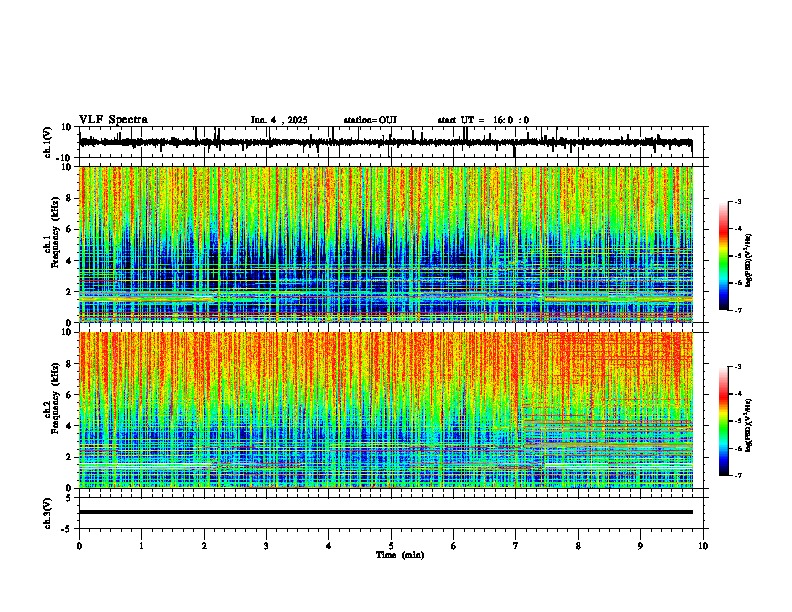Click the ch.2 spectrogram color scale bar
The image size is (792, 612).
click(x=723, y=421)
